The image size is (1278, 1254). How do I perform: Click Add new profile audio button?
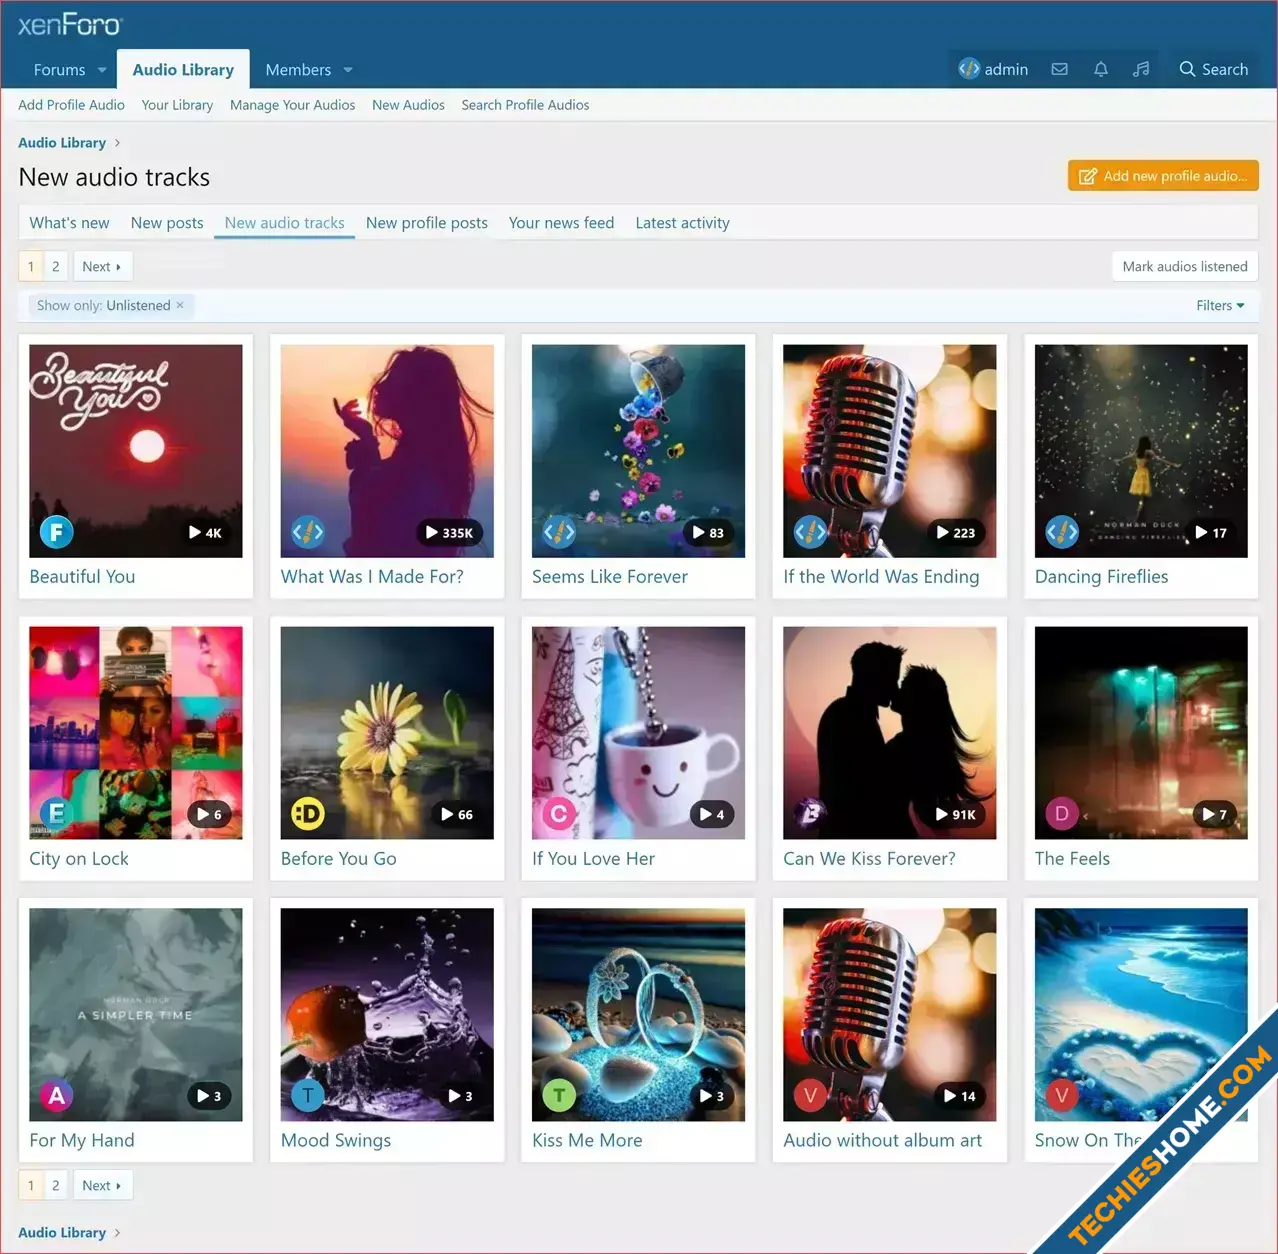point(1163,176)
